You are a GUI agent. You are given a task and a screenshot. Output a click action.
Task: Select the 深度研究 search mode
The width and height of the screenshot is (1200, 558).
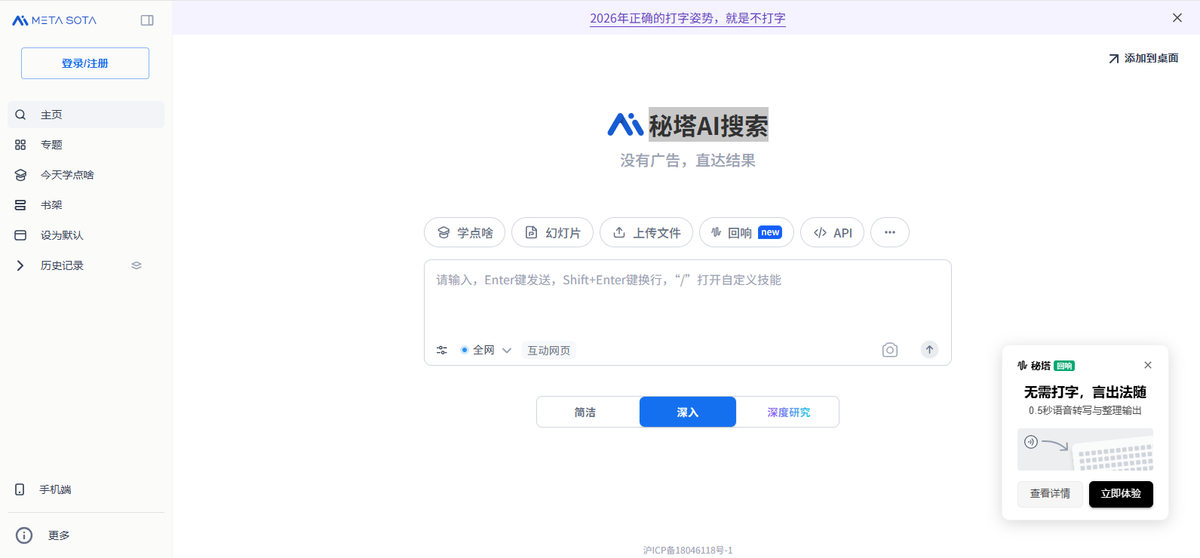788,412
